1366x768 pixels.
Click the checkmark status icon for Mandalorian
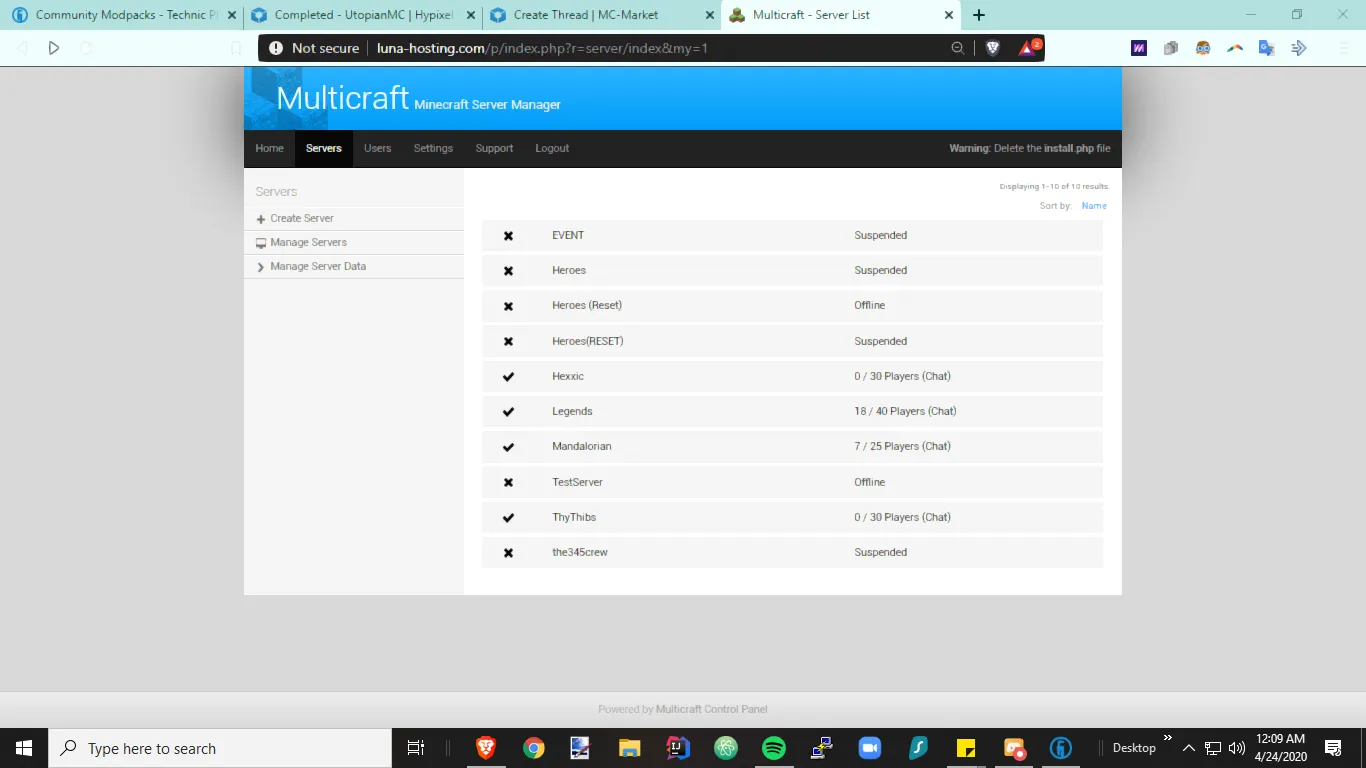(x=508, y=447)
